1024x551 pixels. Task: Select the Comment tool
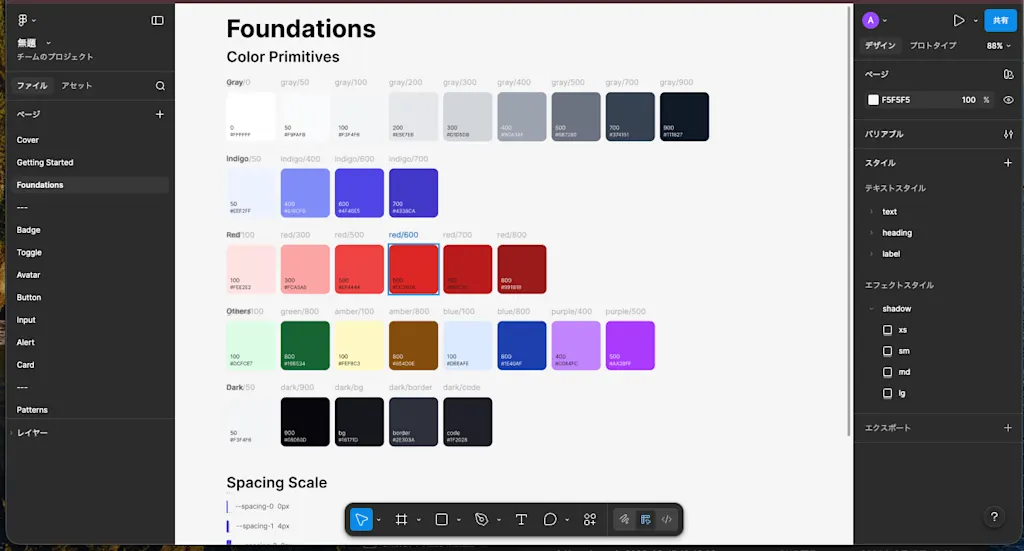[550, 520]
